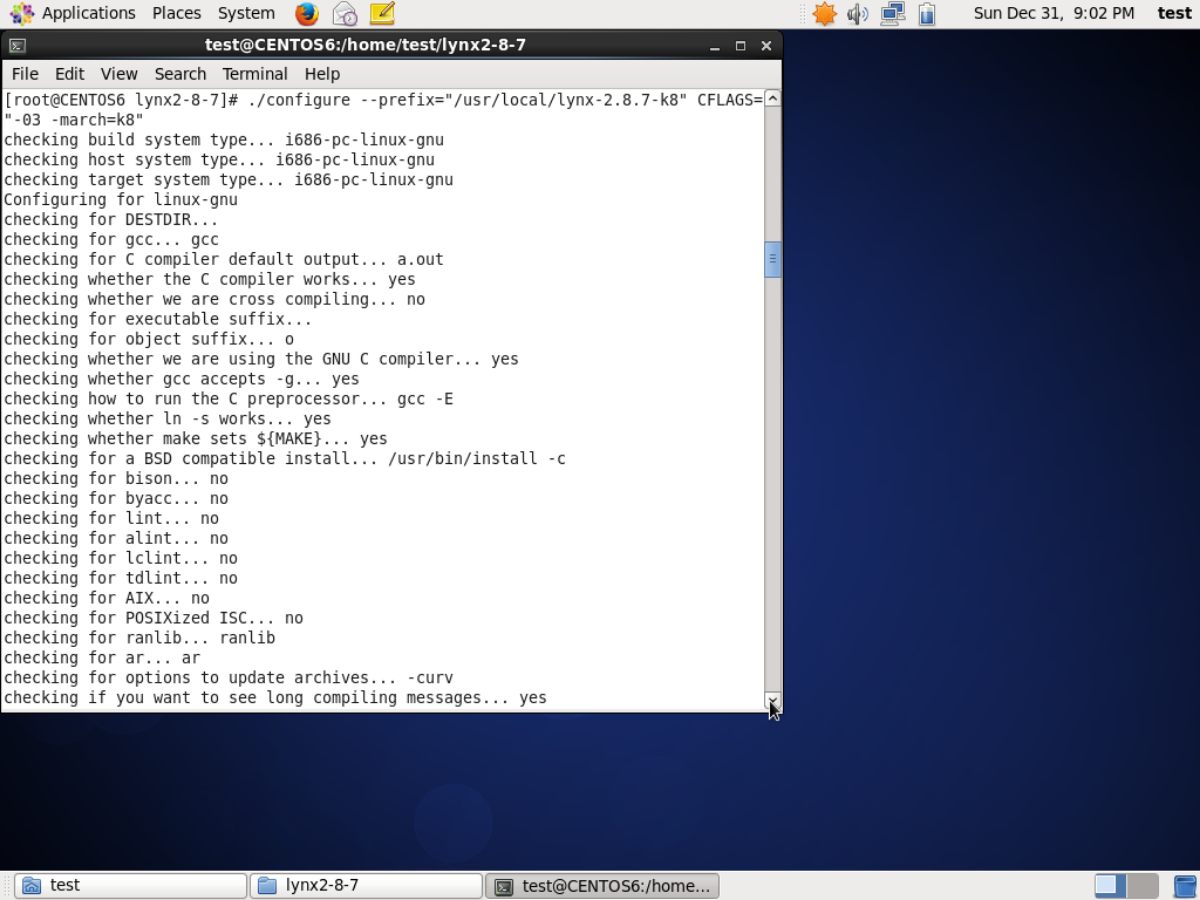Click 'checking whether ln -s works' line
The width and height of the screenshot is (1200, 900).
(x=167, y=419)
